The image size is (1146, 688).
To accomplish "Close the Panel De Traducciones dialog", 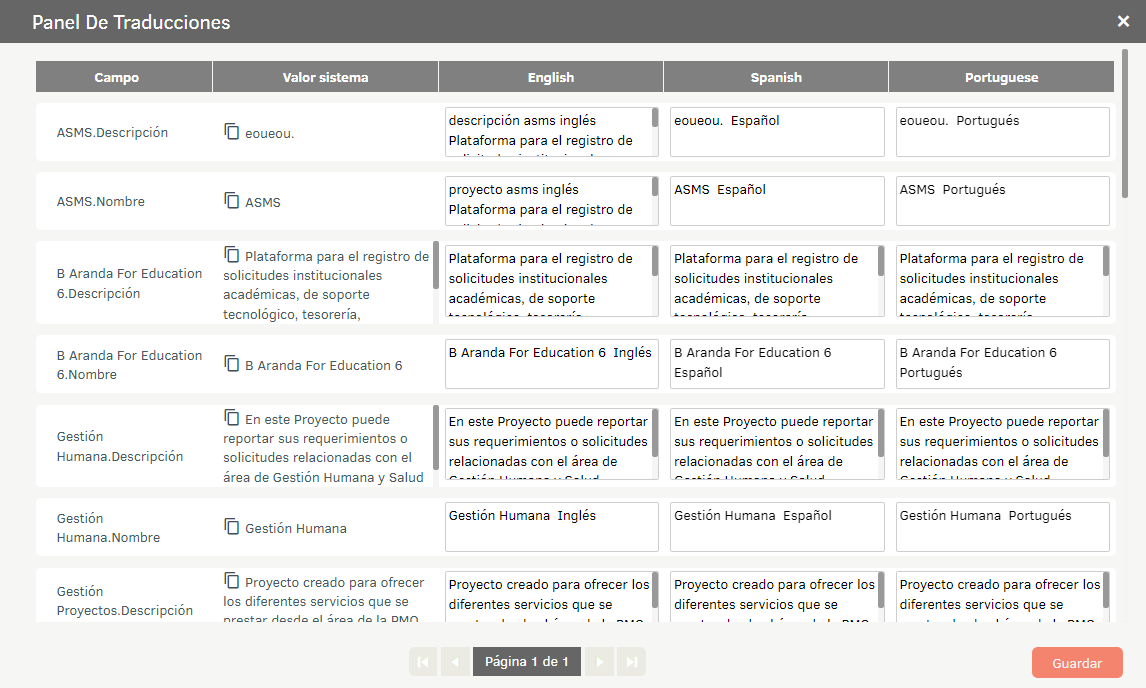I will pyautogui.click(x=1123, y=21).
